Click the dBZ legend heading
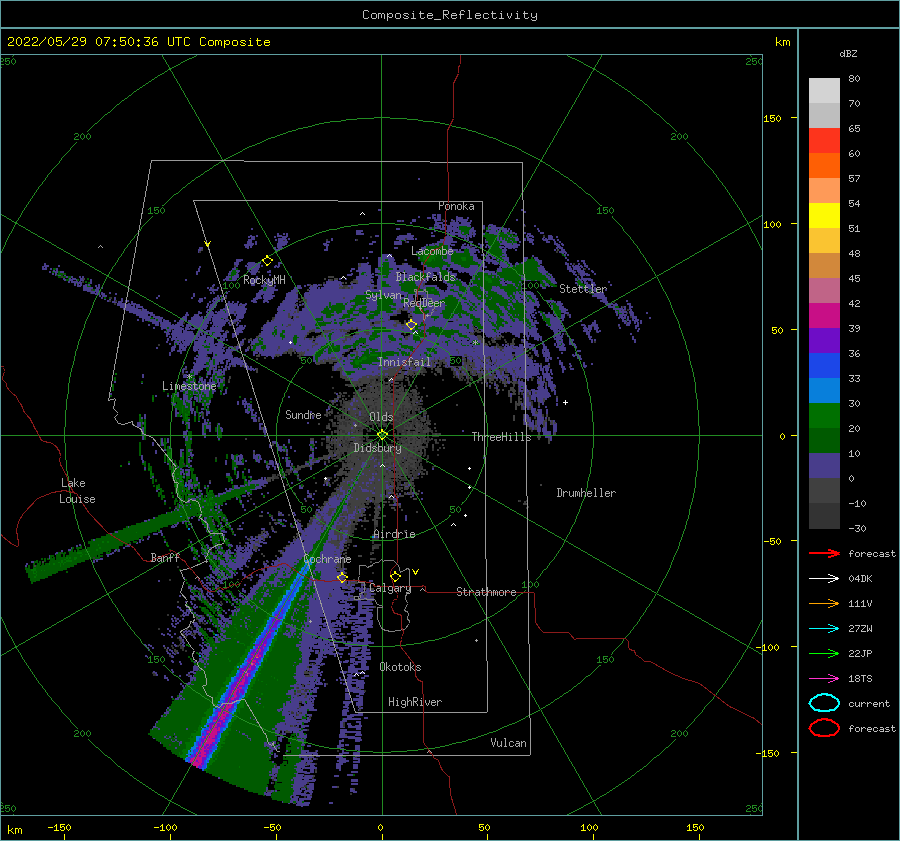 pyautogui.click(x=848, y=53)
